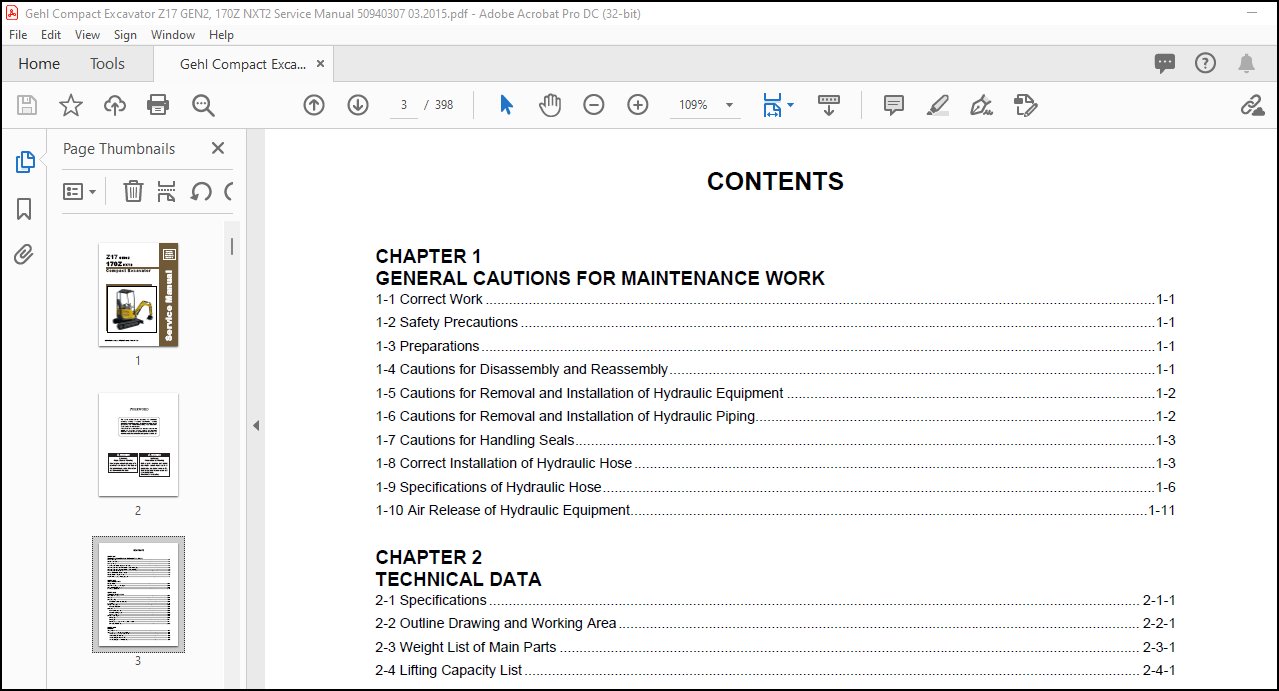1279x691 pixels.
Task: Collapse the navigation pane arrow
Action: point(256,426)
